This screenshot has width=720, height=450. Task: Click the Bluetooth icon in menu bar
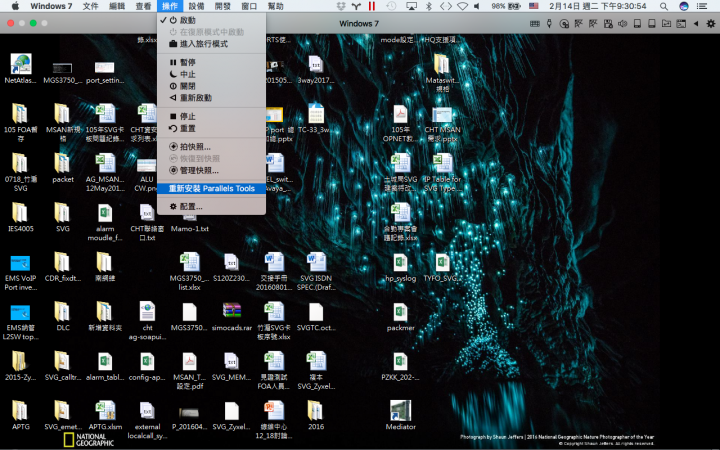[429, 6]
